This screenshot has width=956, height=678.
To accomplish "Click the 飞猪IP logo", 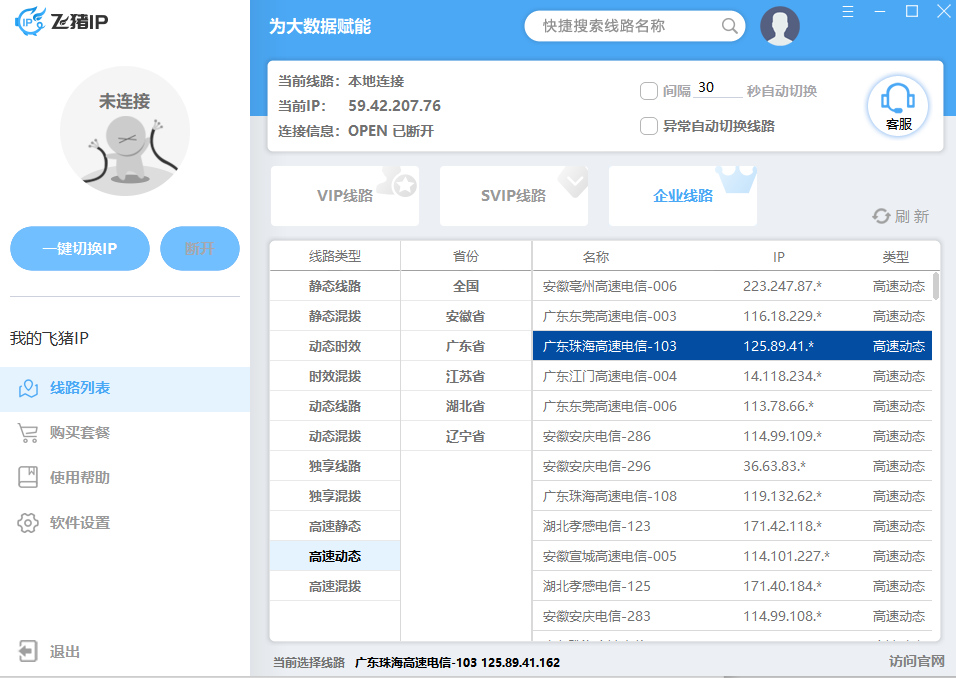I will click(61, 19).
